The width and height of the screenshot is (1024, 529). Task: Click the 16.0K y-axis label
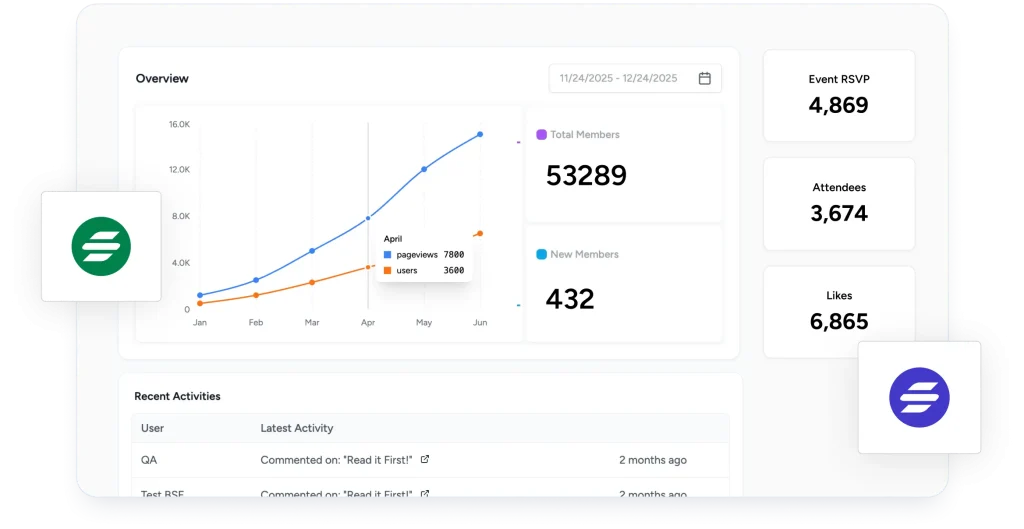(180, 124)
